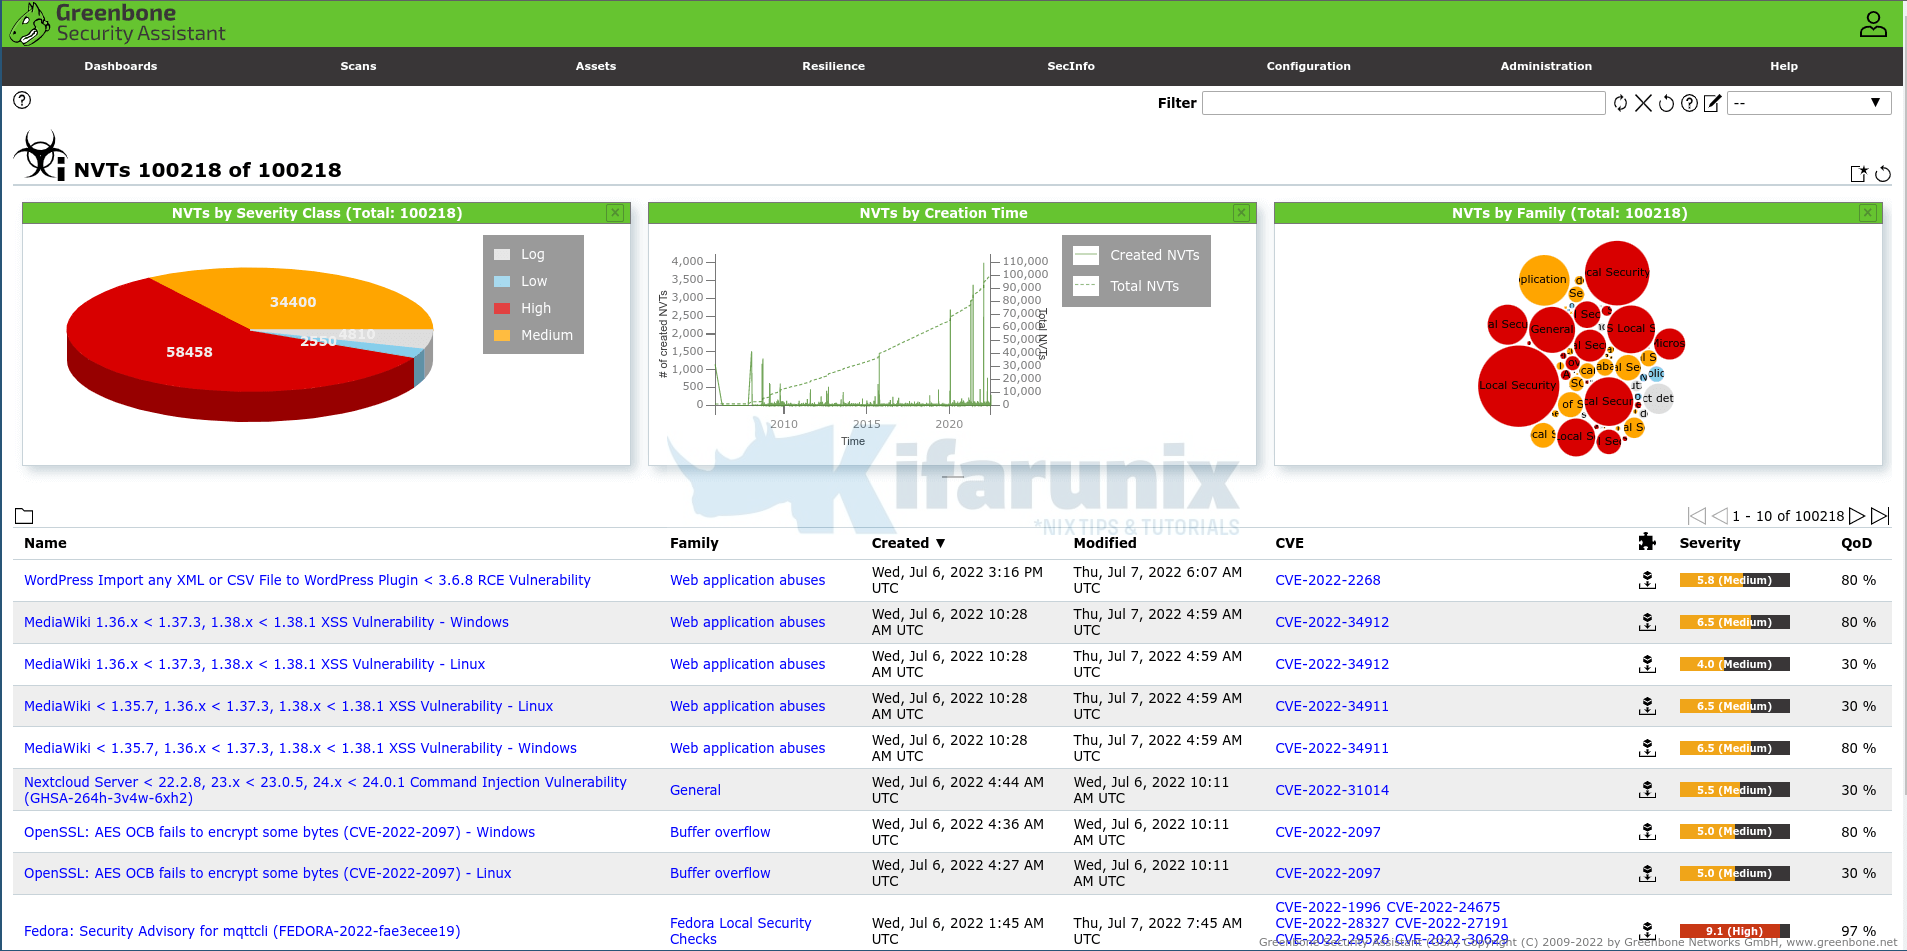Open the Resilience menu
Image resolution: width=1907 pixels, height=951 pixels.
tap(833, 66)
